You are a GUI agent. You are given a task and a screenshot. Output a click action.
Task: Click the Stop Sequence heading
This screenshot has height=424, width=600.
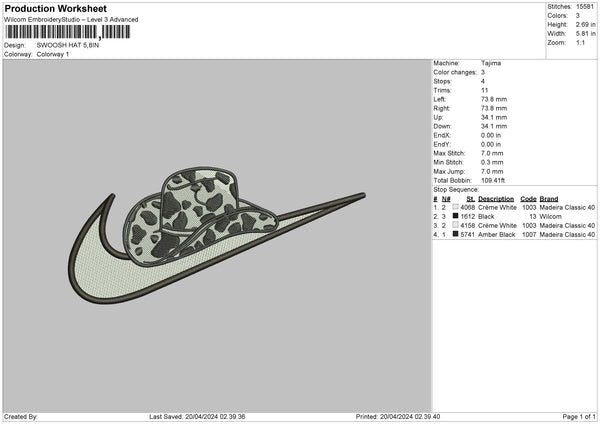click(x=456, y=190)
